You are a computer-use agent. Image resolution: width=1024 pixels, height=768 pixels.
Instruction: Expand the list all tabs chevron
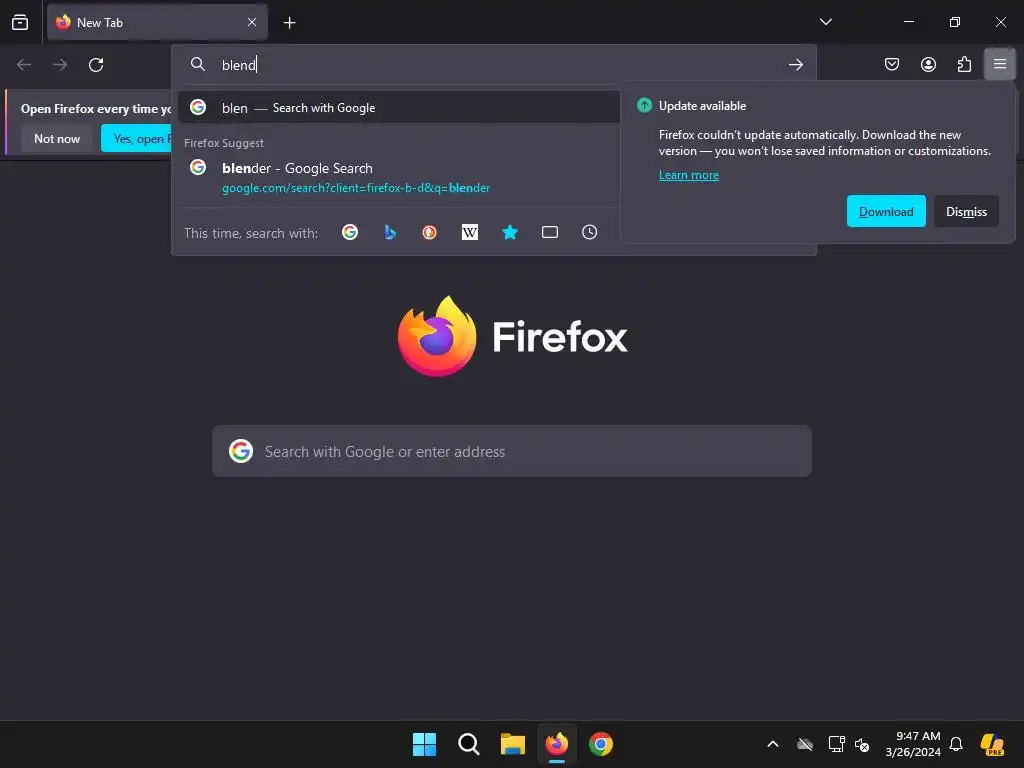click(825, 22)
